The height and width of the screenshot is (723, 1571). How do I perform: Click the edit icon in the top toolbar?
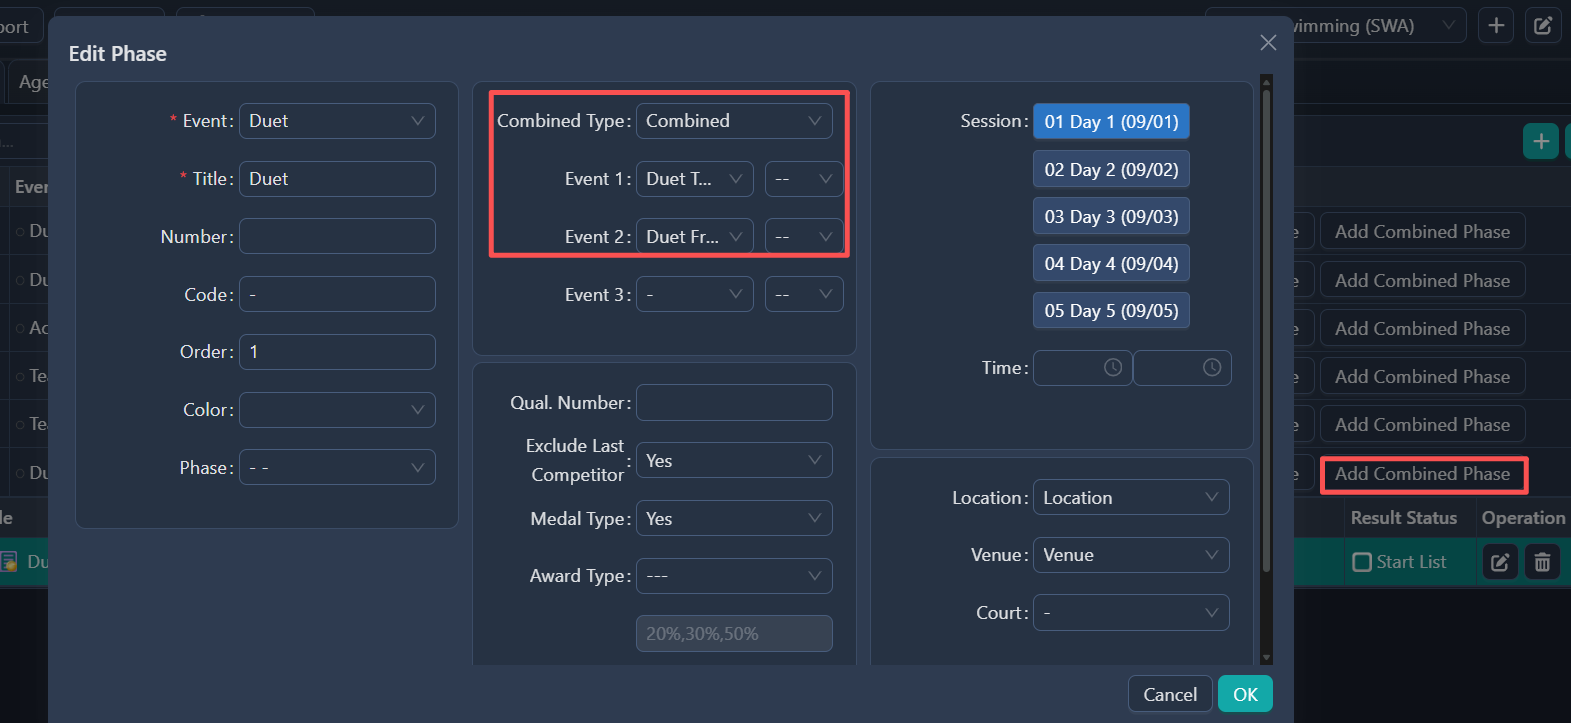(x=1543, y=26)
